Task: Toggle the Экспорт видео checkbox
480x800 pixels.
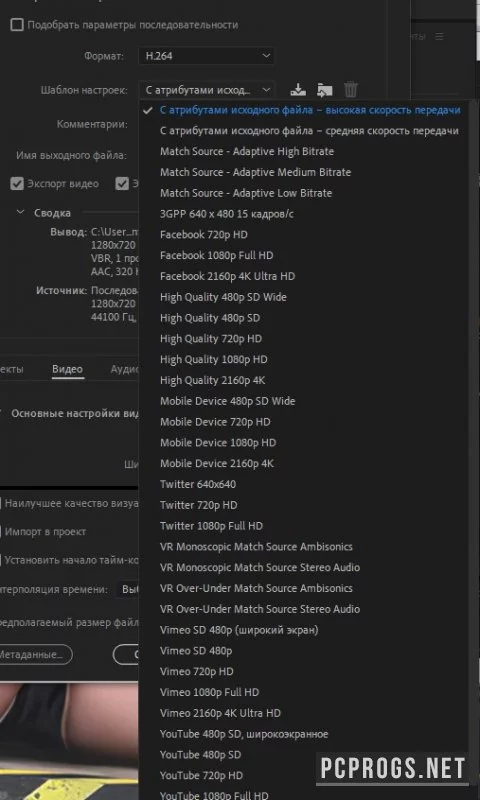Action: tap(17, 184)
